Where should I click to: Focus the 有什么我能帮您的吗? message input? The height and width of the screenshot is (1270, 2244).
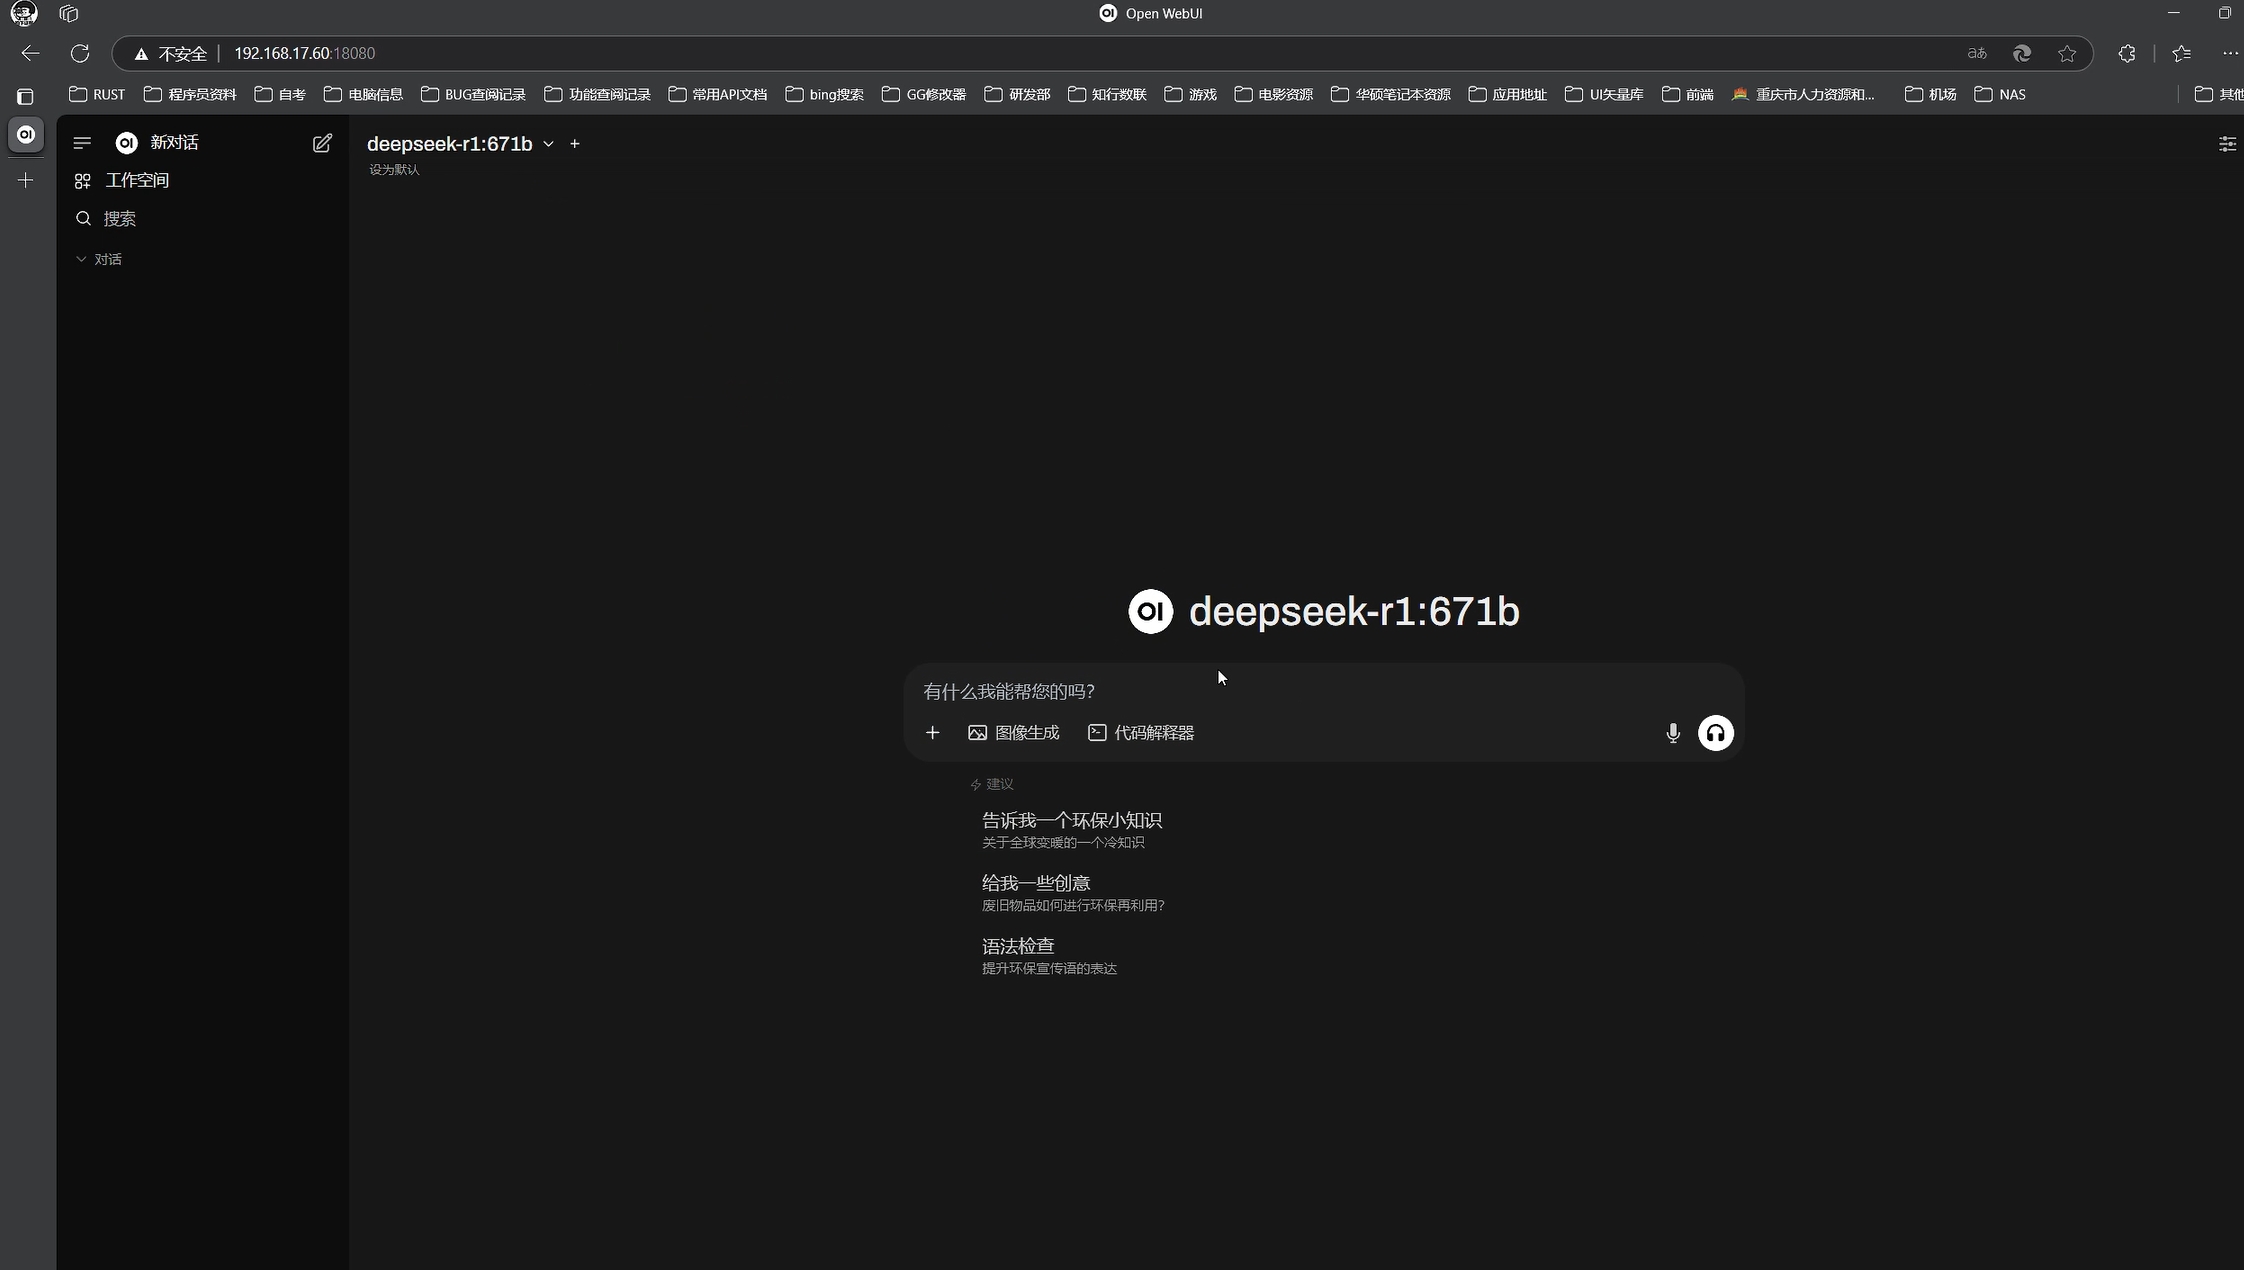click(x=1324, y=691)
